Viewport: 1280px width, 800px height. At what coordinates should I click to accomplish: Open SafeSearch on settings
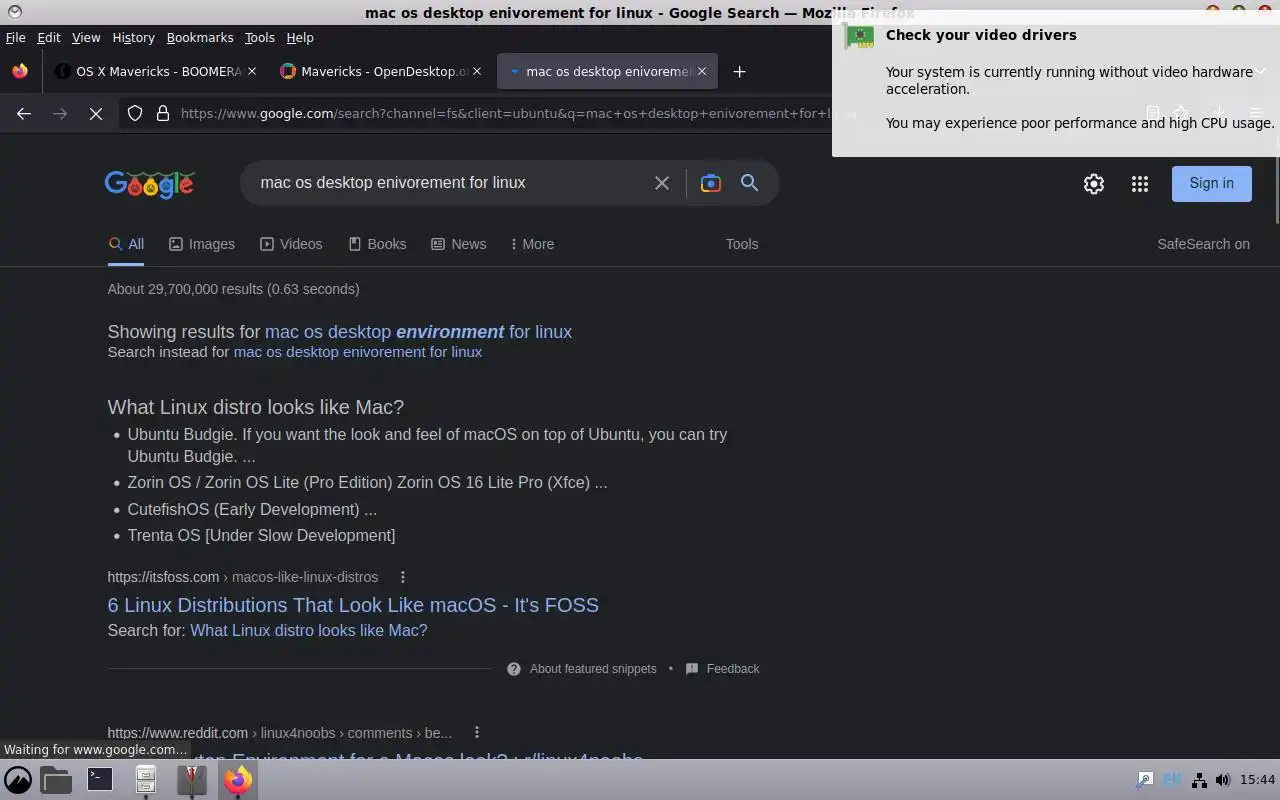click(x=1204, y=244)
